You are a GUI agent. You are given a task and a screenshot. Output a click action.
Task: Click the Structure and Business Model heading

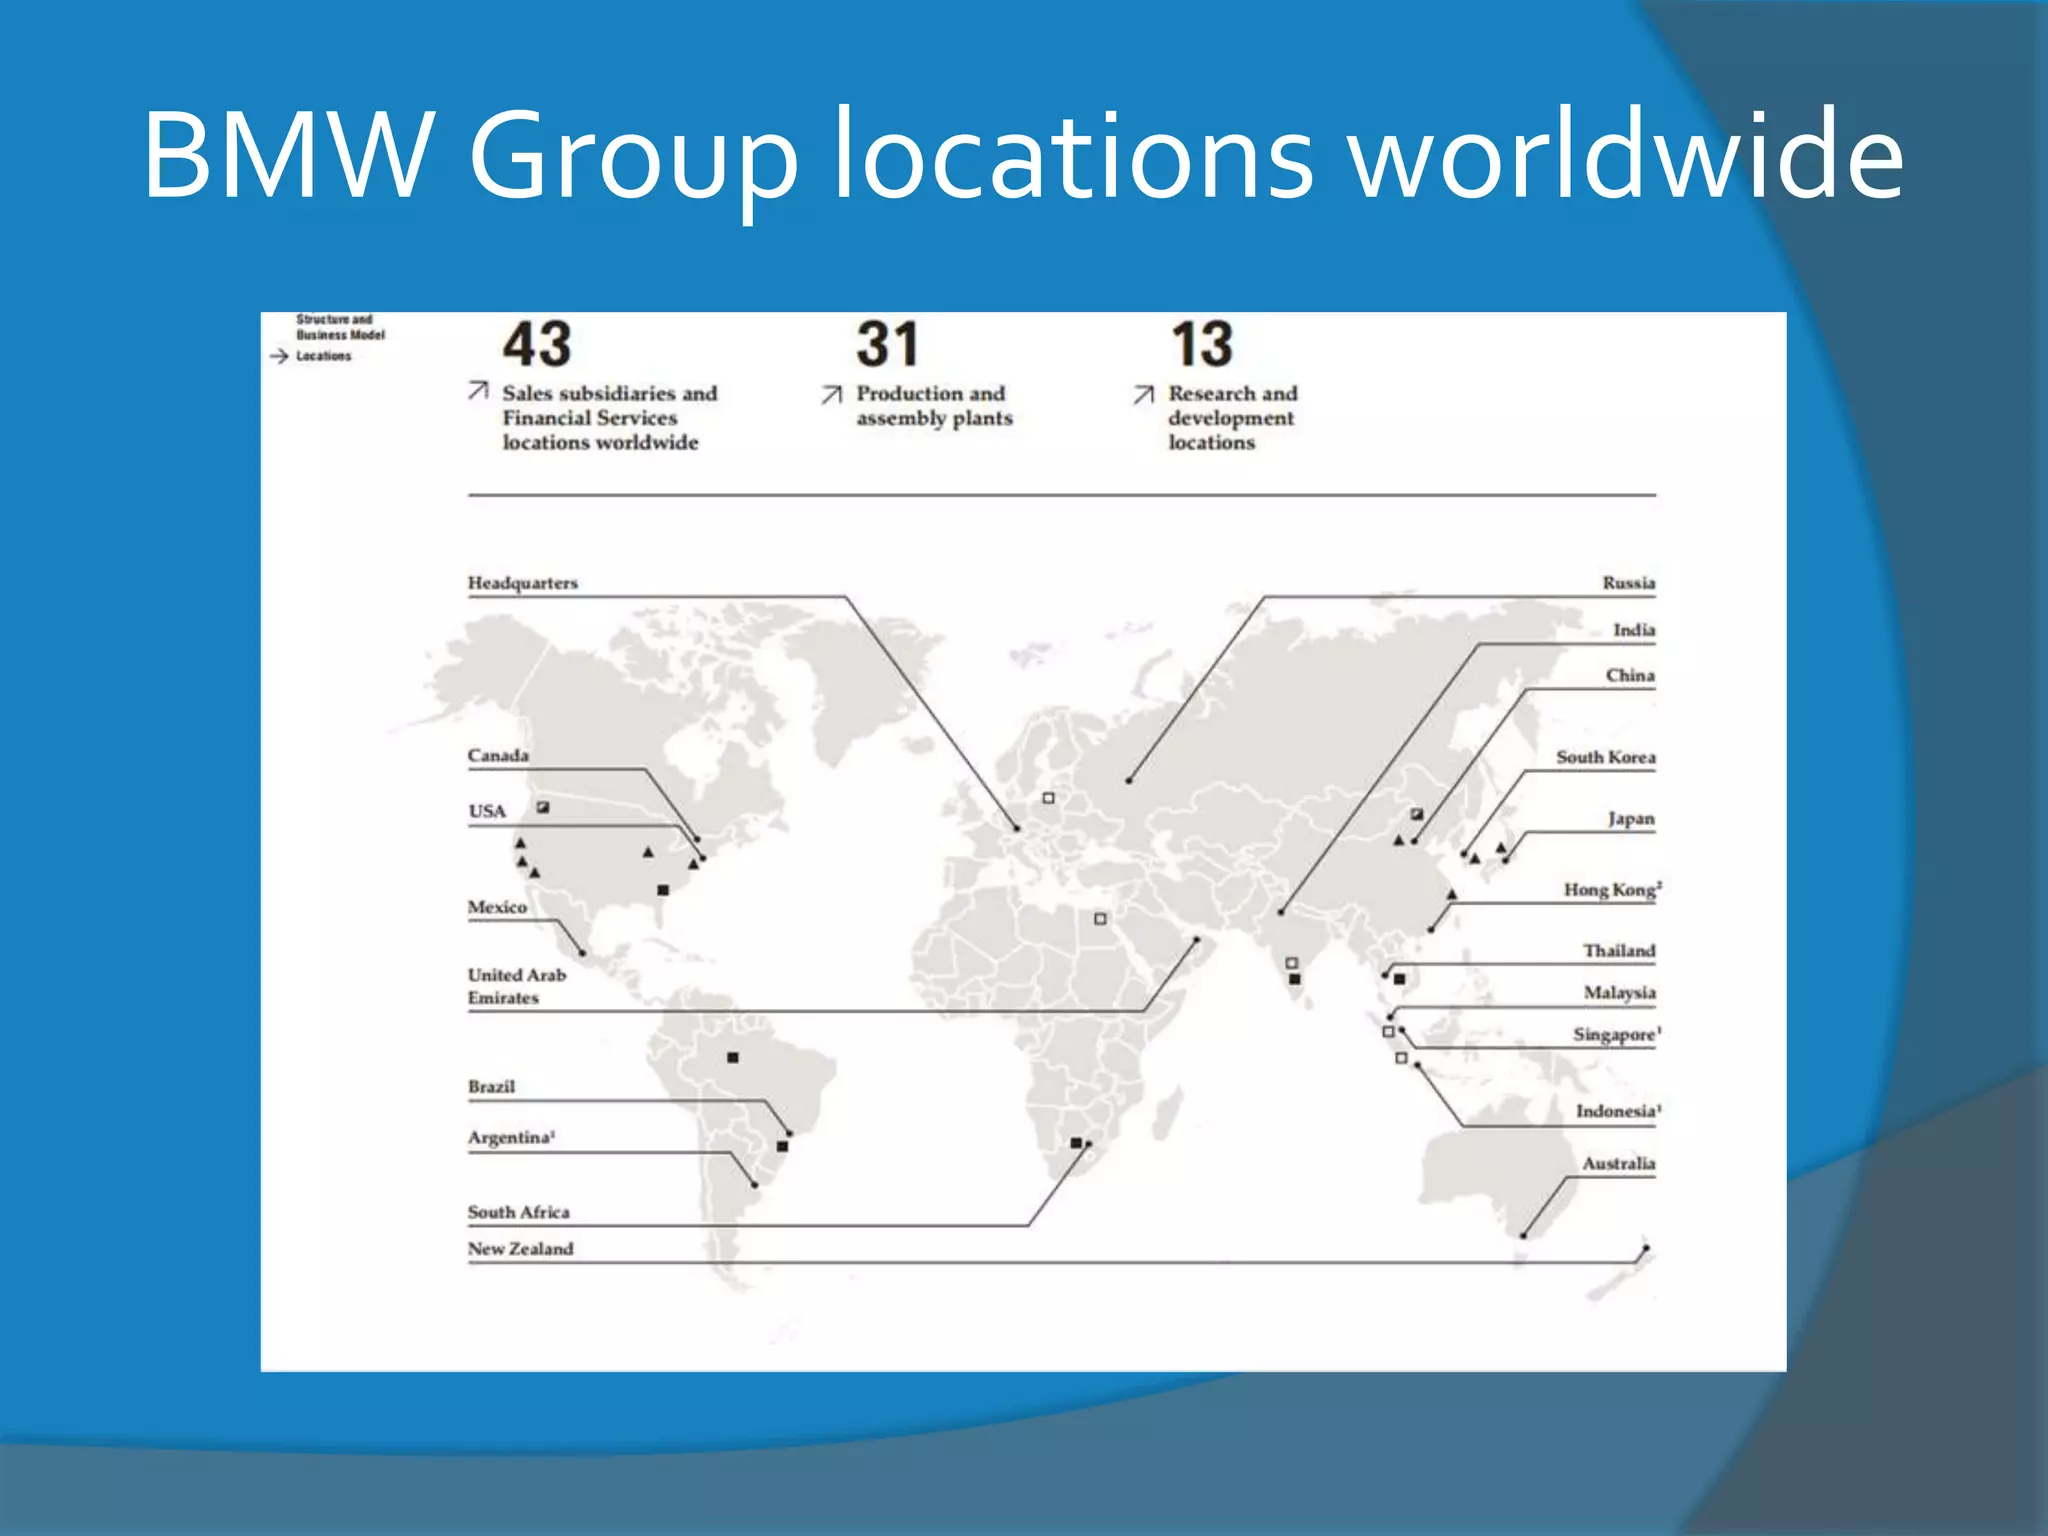(x=340, y=327)
